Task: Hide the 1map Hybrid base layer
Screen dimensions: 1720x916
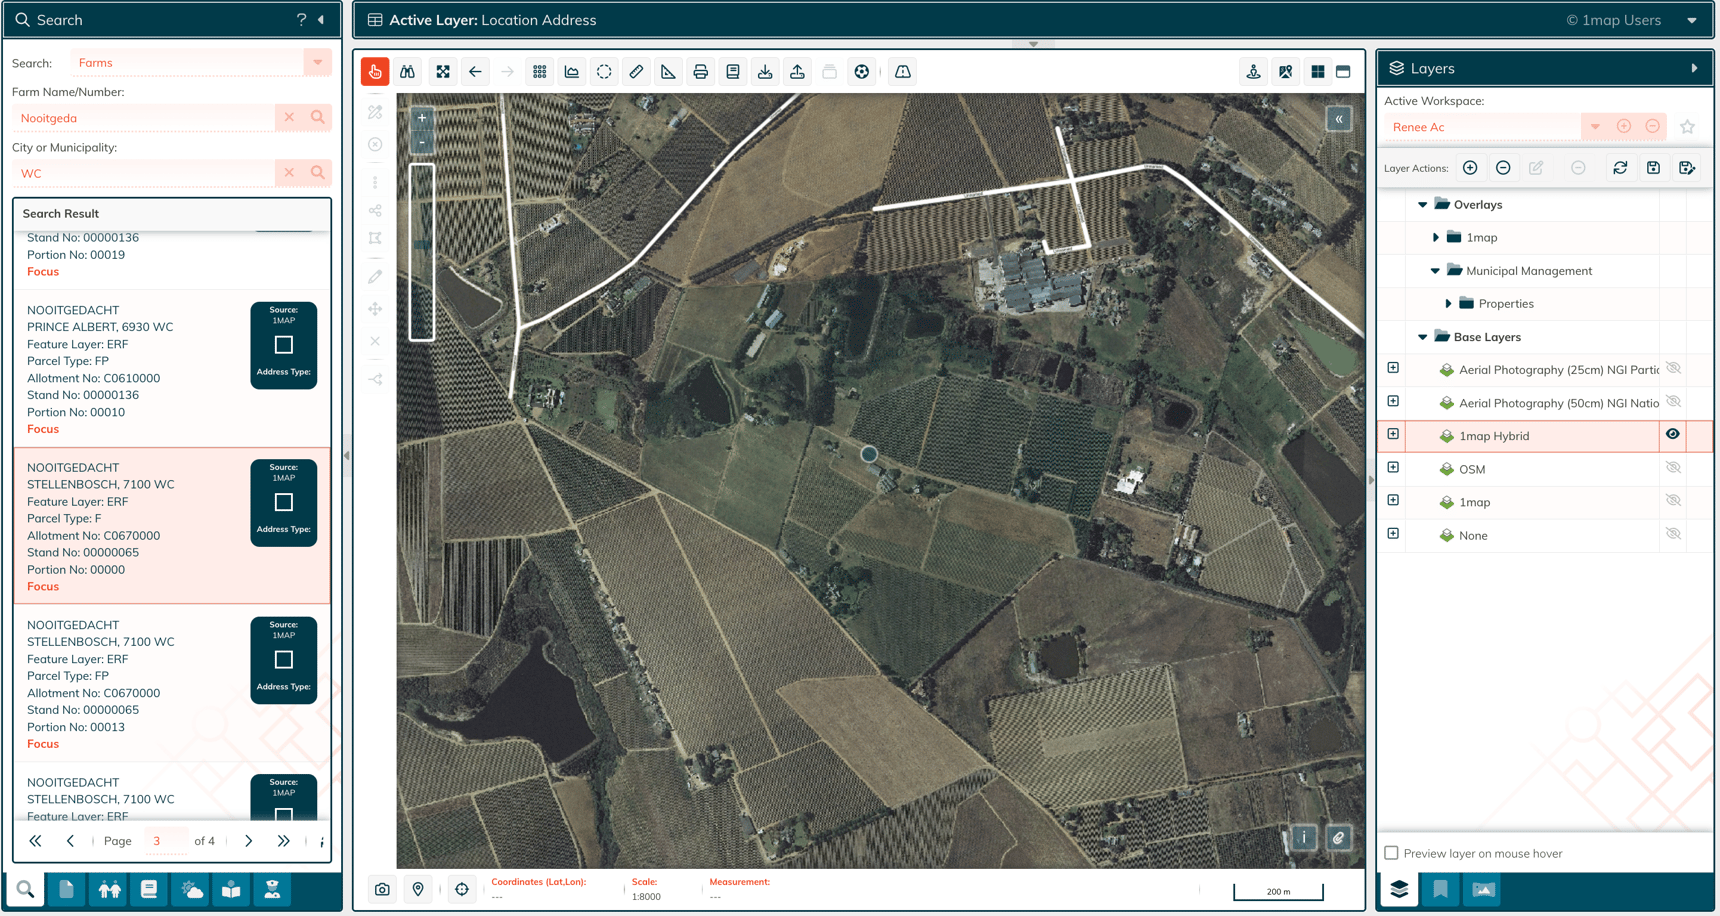Action: coord(1674,434)
